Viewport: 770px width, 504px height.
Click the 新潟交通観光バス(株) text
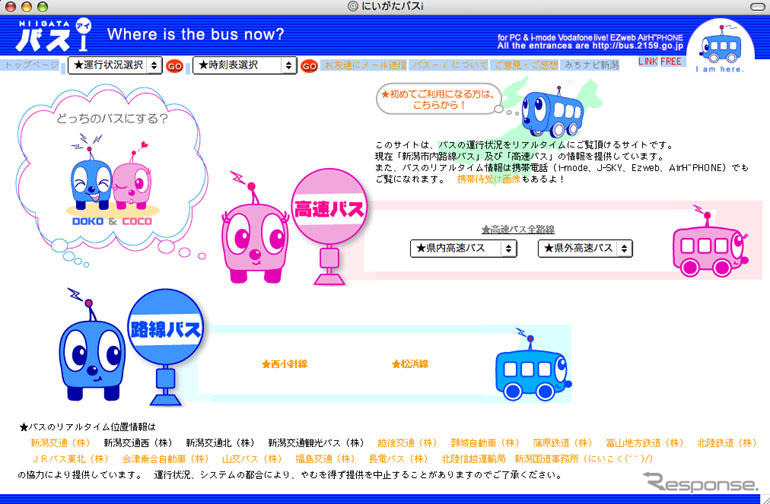pos(316,443)
